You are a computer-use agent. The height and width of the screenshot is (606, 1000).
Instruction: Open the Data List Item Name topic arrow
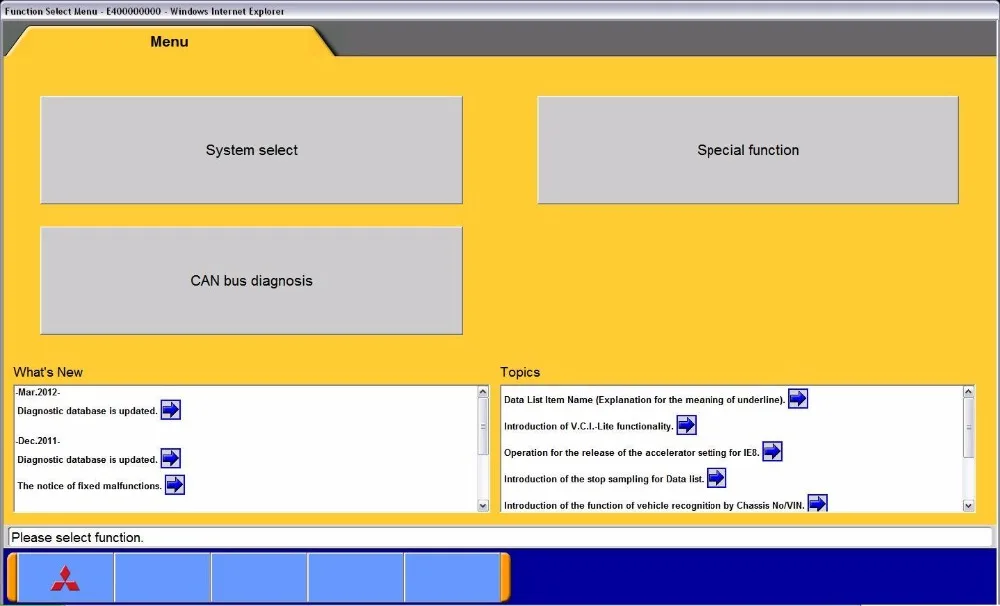[x=798, y=399]
